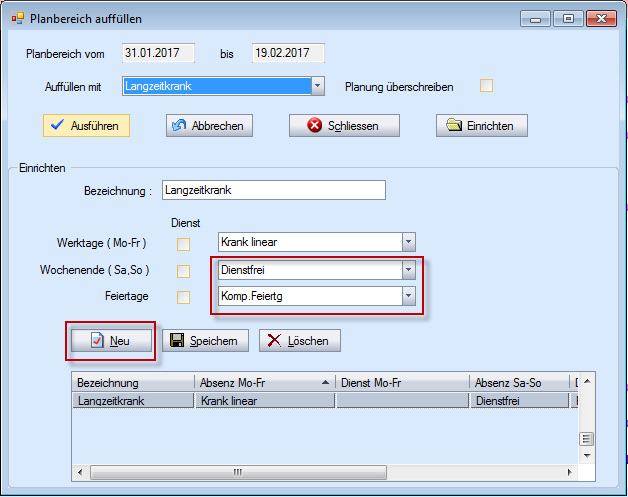Open the Dienstfrei dropdown arrow
Screen dimensions: 628x497
[409, 270]
